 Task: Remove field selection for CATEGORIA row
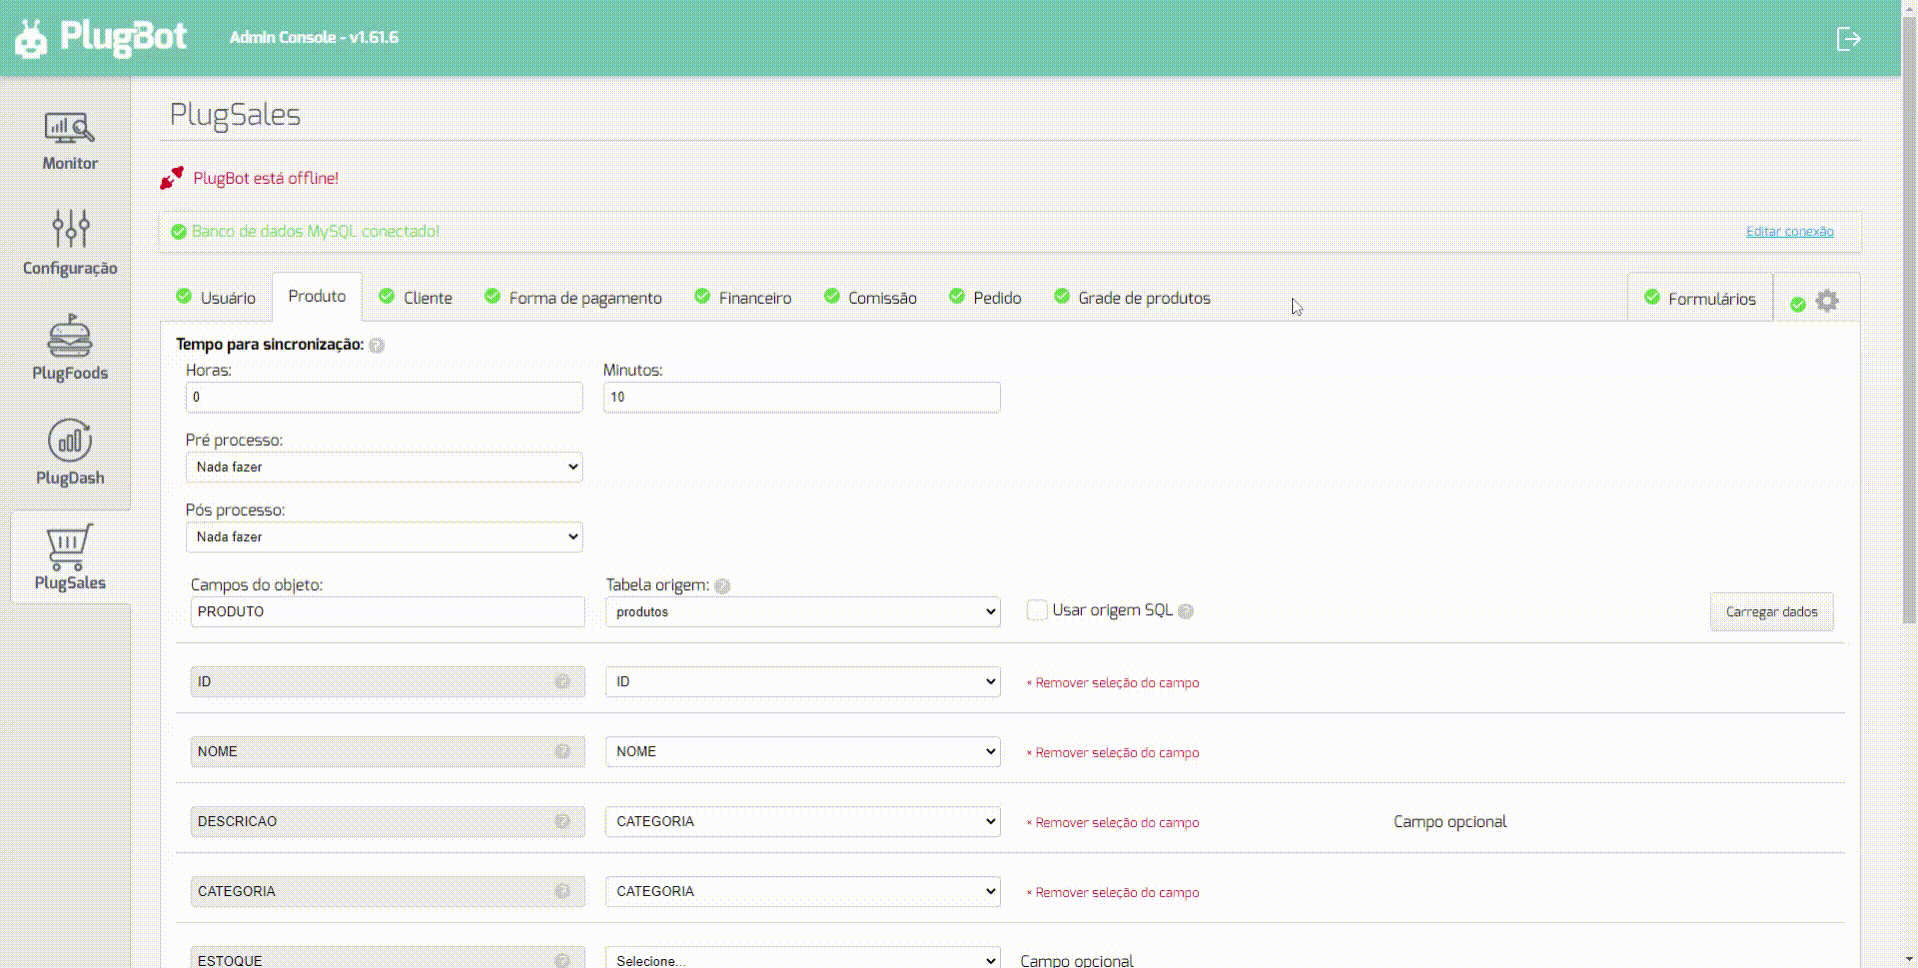point(1113,893)
